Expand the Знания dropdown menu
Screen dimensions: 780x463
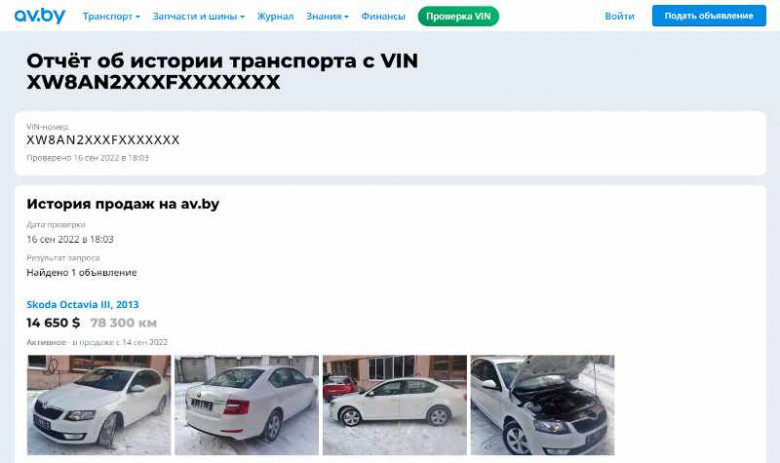327,16
